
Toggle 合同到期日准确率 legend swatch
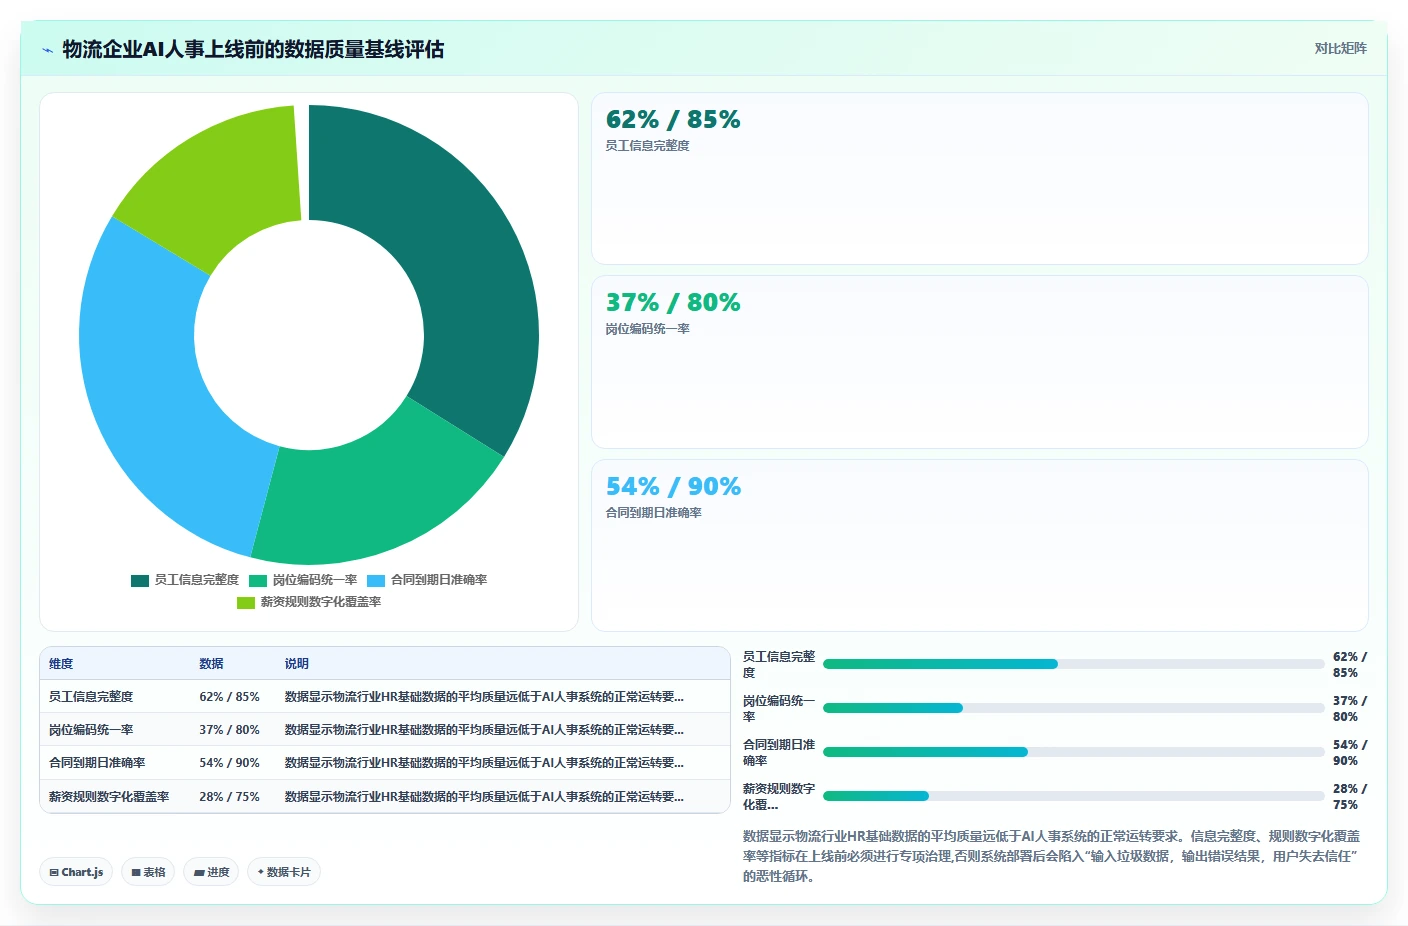[376, 580]
